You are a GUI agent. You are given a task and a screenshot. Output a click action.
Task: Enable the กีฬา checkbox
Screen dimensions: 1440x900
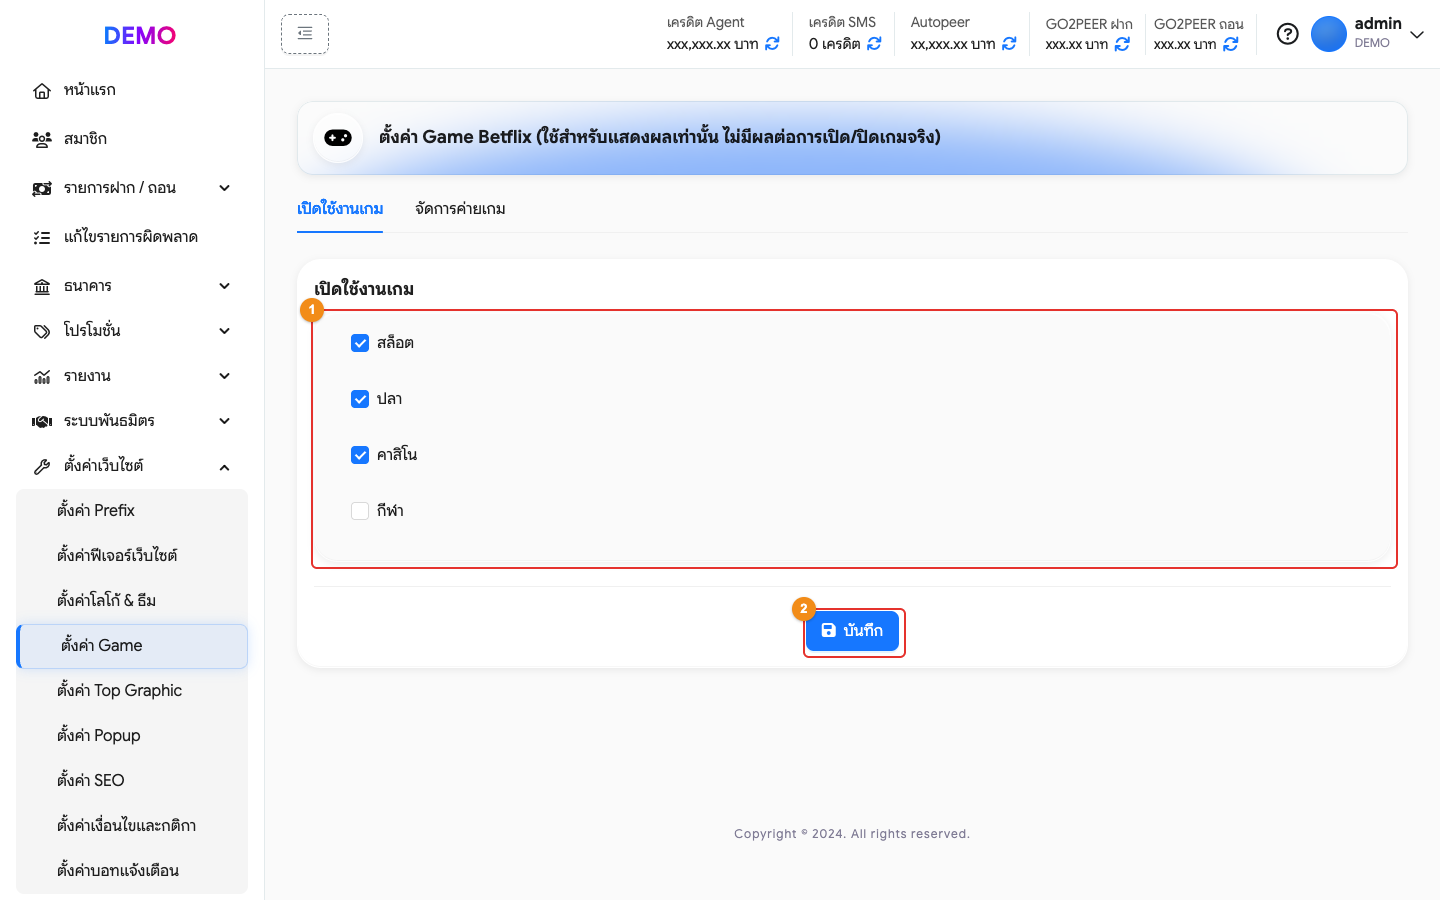coord(360,511)
